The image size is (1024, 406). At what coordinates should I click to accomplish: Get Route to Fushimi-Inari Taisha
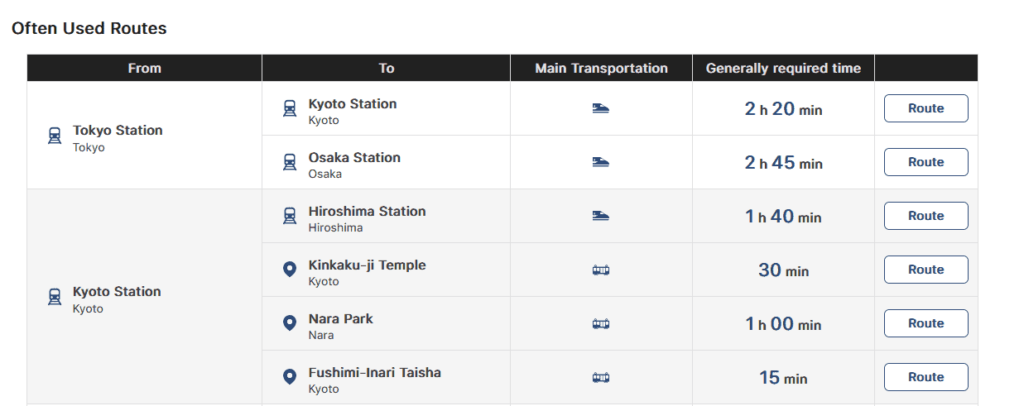pyautogui.click(x=925, y=377)
